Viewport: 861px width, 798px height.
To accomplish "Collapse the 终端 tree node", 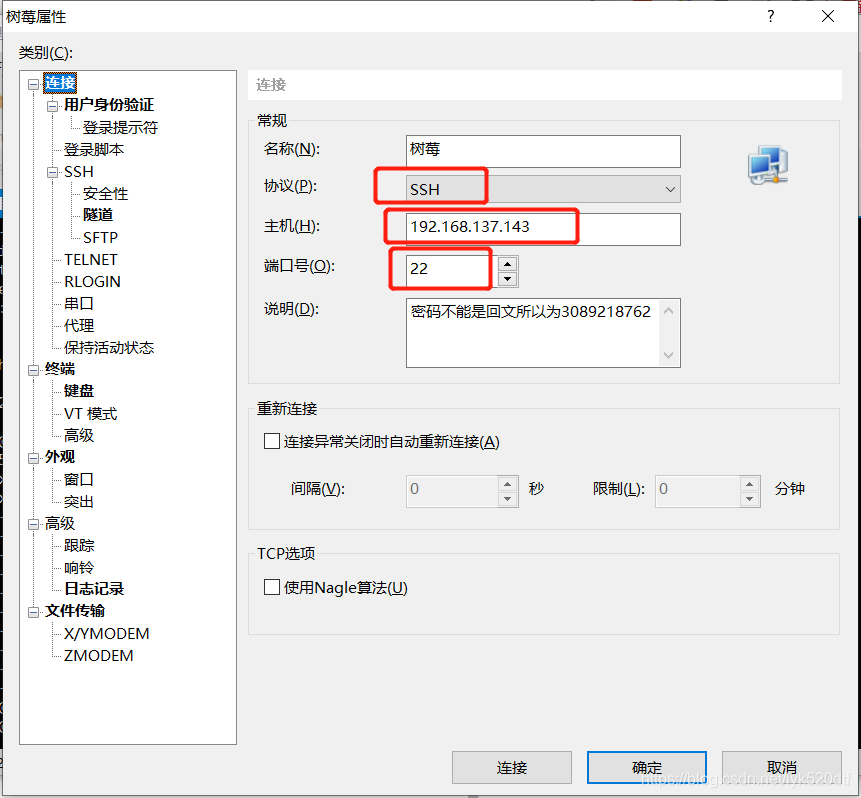I will 33,370.
